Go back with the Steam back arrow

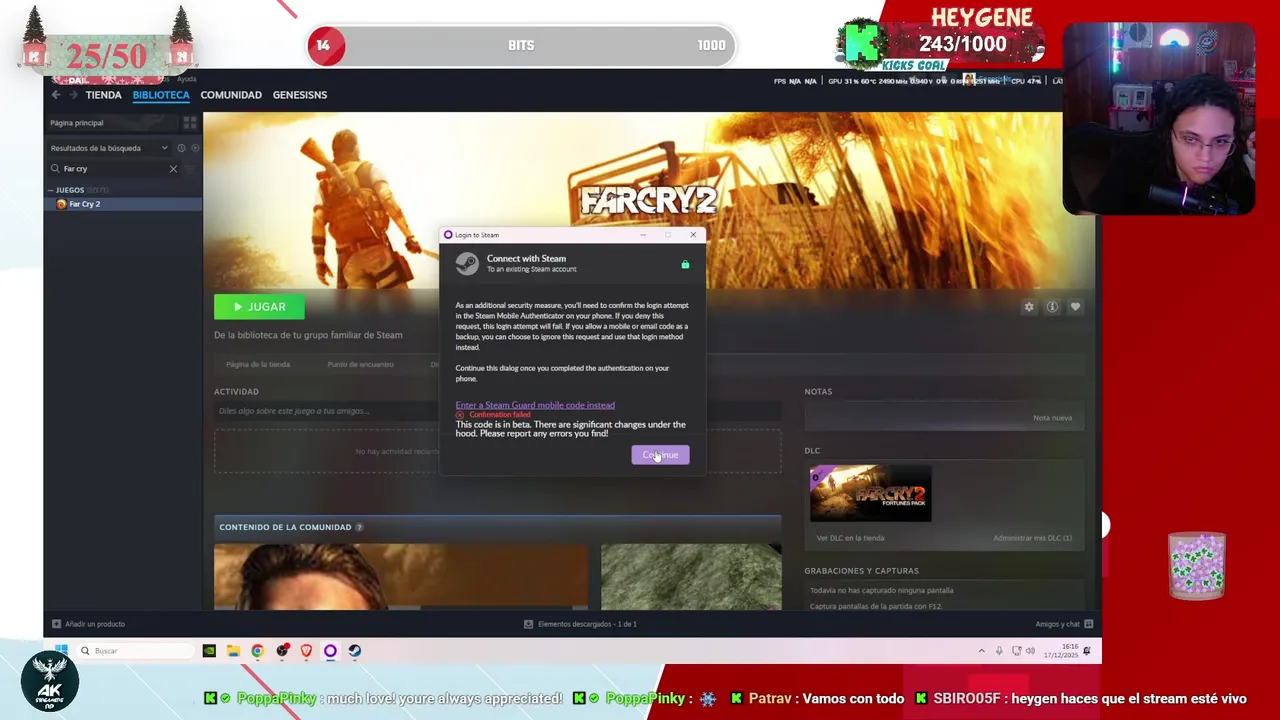pyautogui.click(x=56, y=95)
